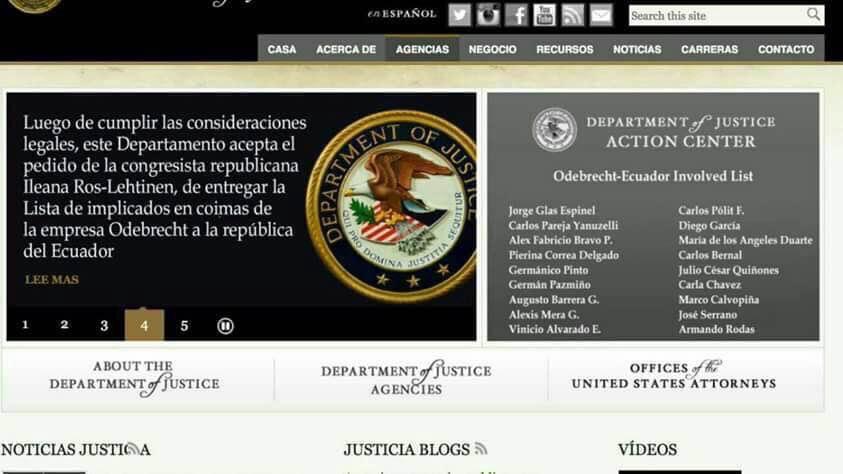843x474 pixels.
Task: Open the YouTube social icon
Action: (545, 15)
